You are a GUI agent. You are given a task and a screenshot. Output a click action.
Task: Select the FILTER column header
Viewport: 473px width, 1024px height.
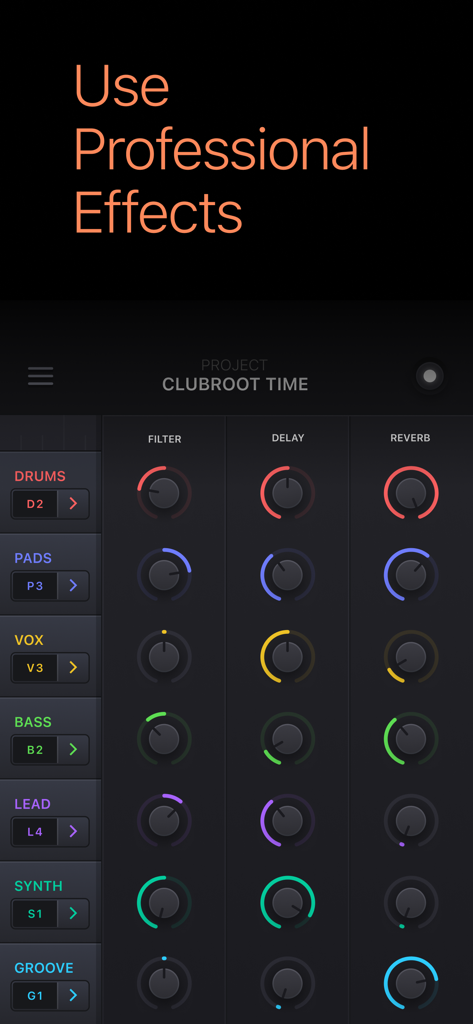(165, 439)
